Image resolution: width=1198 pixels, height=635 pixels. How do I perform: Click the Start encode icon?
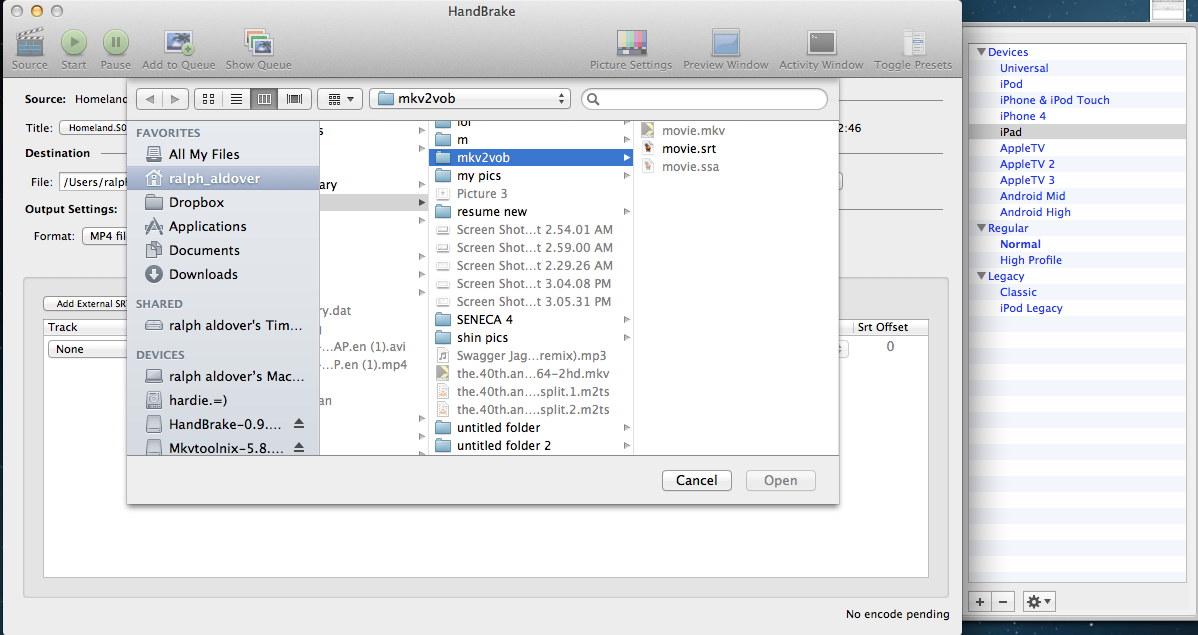point(73,43)
